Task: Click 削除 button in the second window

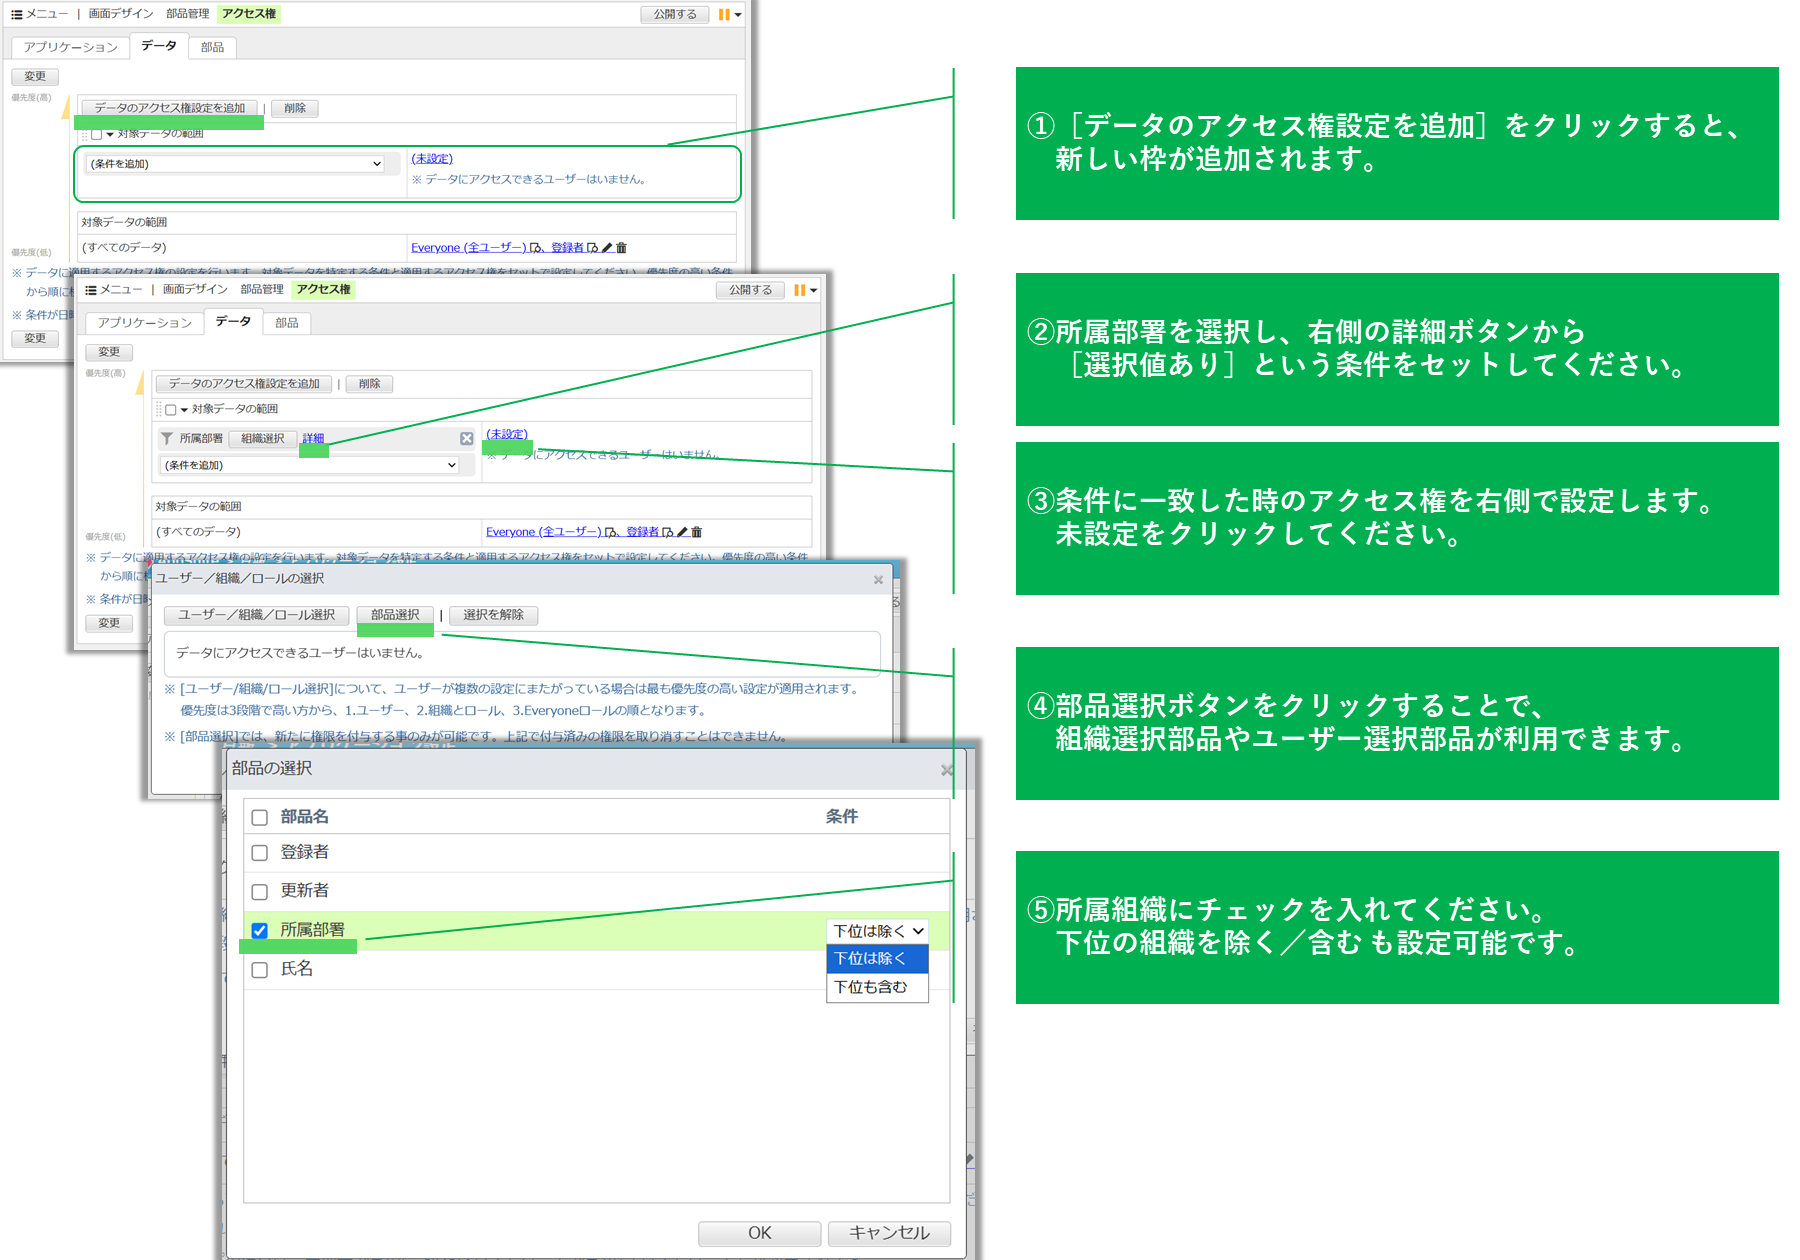Action: 370,384
